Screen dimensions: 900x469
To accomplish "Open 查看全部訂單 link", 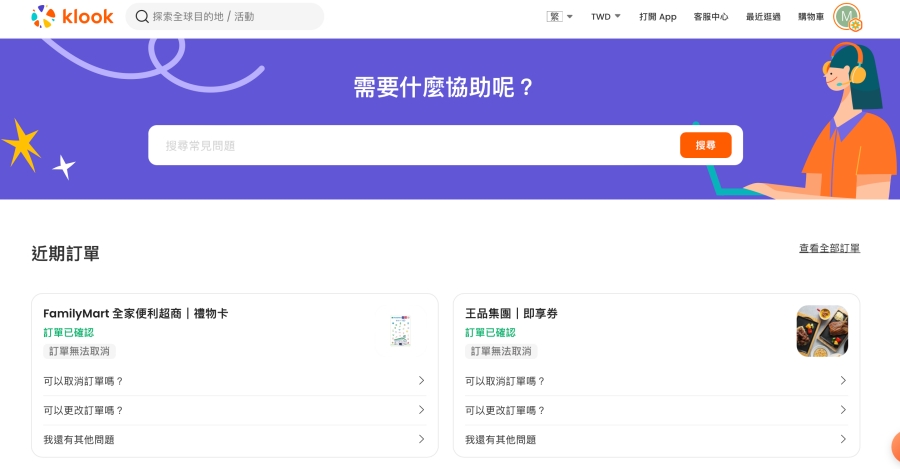I will (829, 248).
